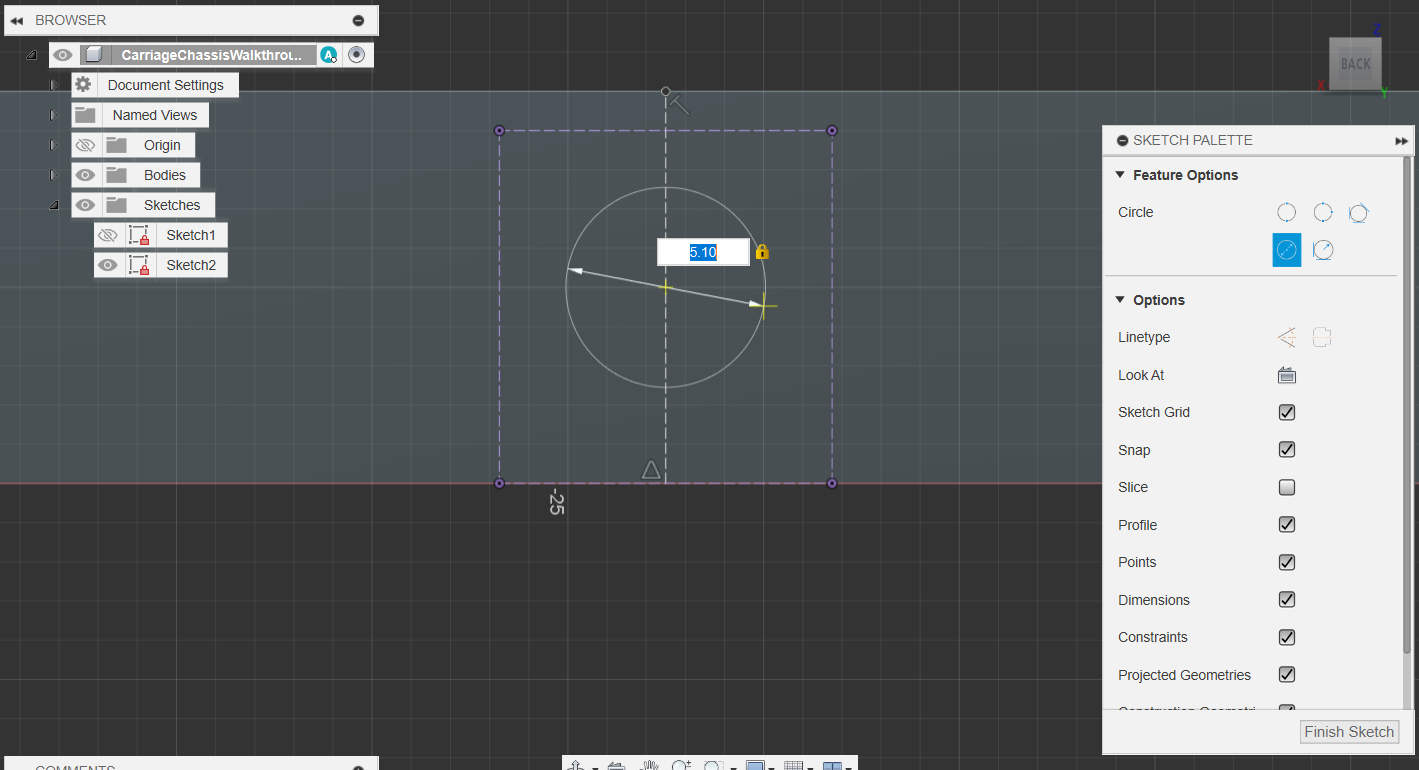Toggle the centerline Linetype icon
Image resolution: width=1419 pixels, height=770 pixels.
1322,337
